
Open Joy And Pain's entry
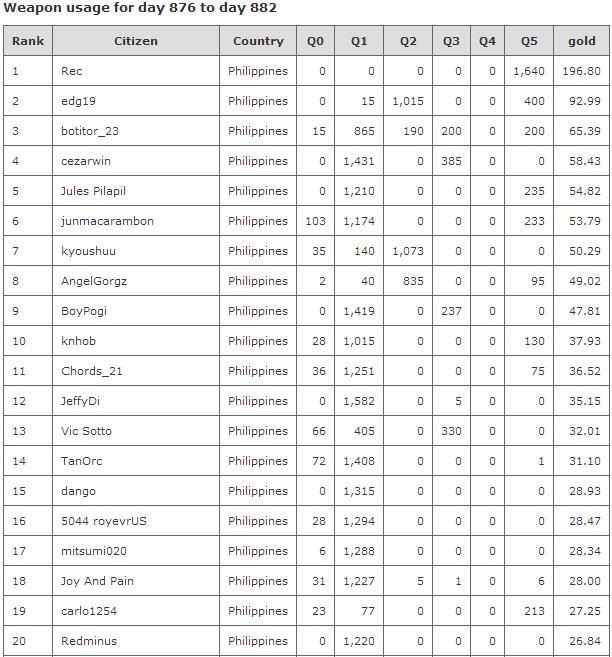tap(97, 581)
